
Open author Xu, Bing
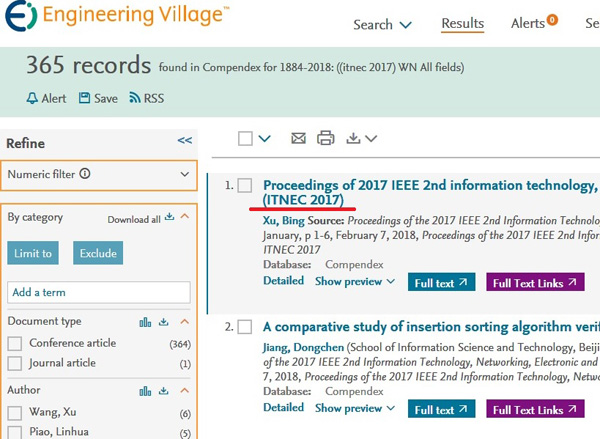[x=284, y=221]
